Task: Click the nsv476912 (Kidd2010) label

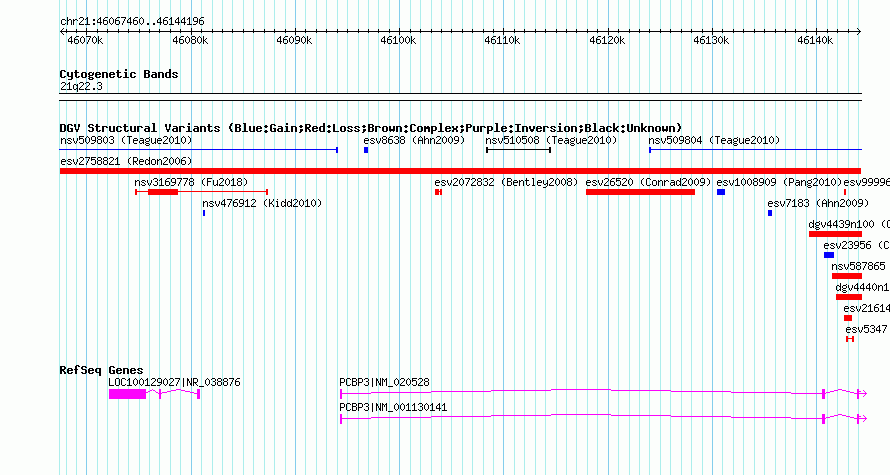Action: click(x=262, y=203)
